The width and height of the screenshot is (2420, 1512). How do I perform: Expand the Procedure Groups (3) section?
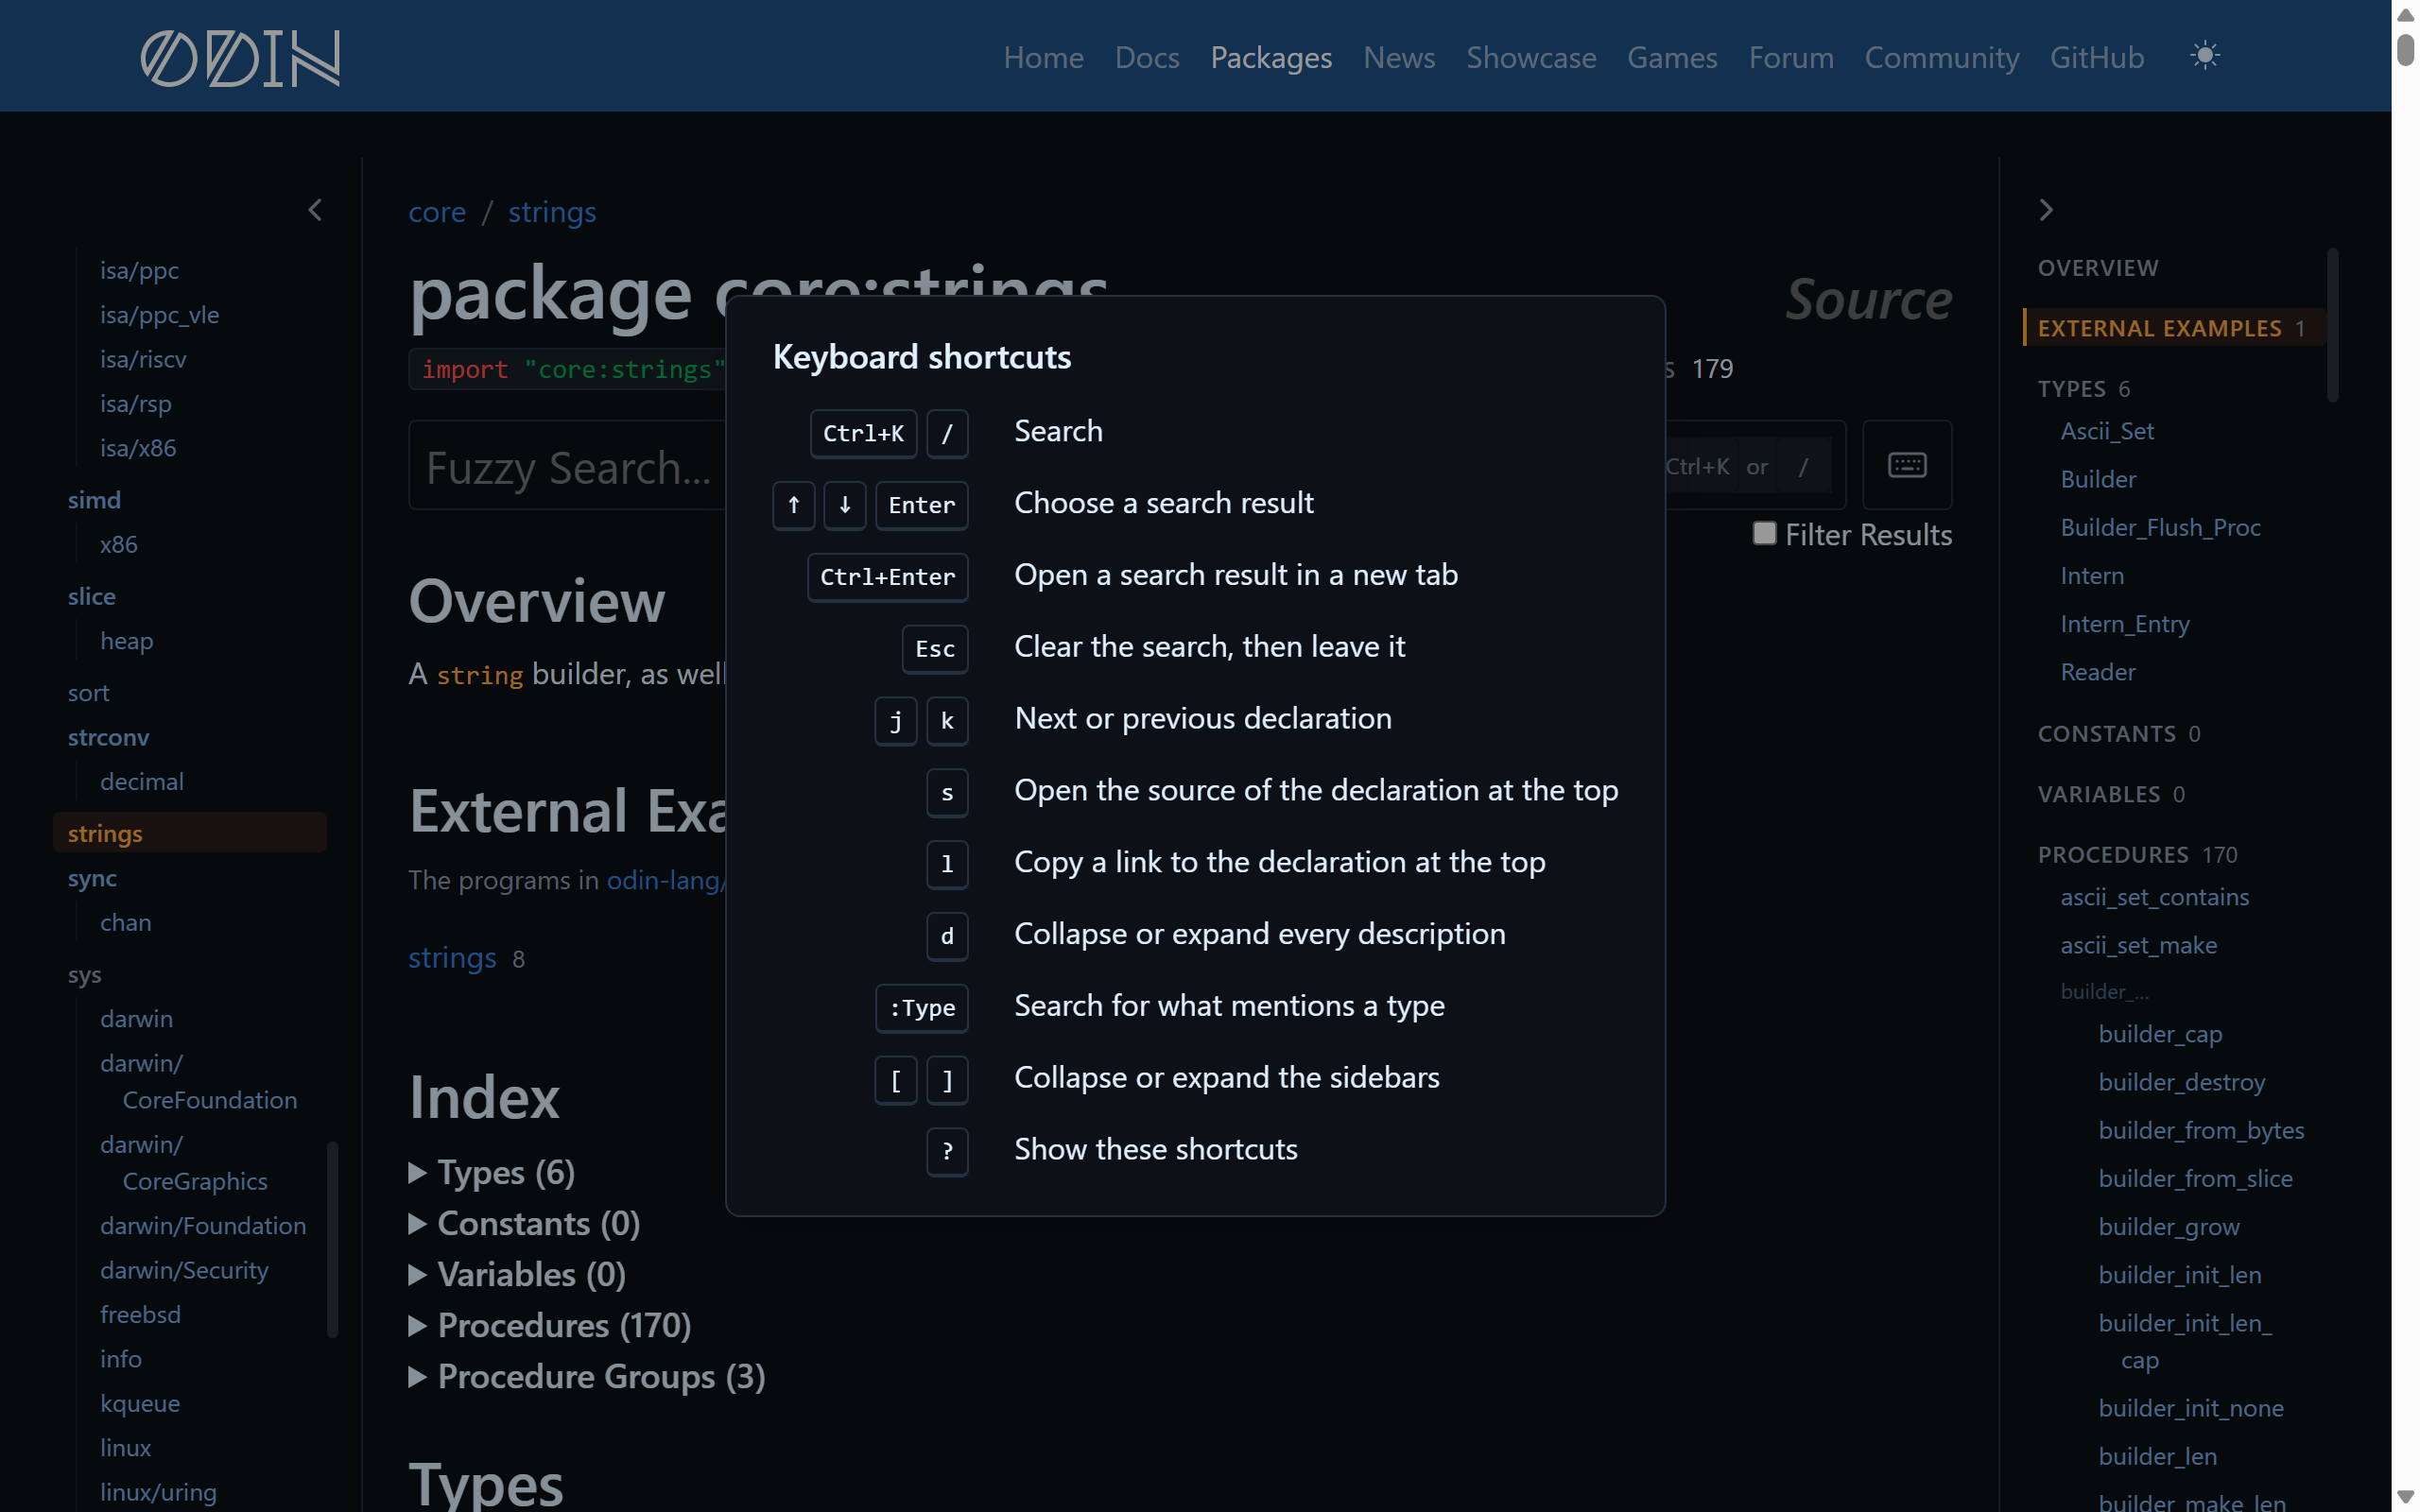[587, 1376]
